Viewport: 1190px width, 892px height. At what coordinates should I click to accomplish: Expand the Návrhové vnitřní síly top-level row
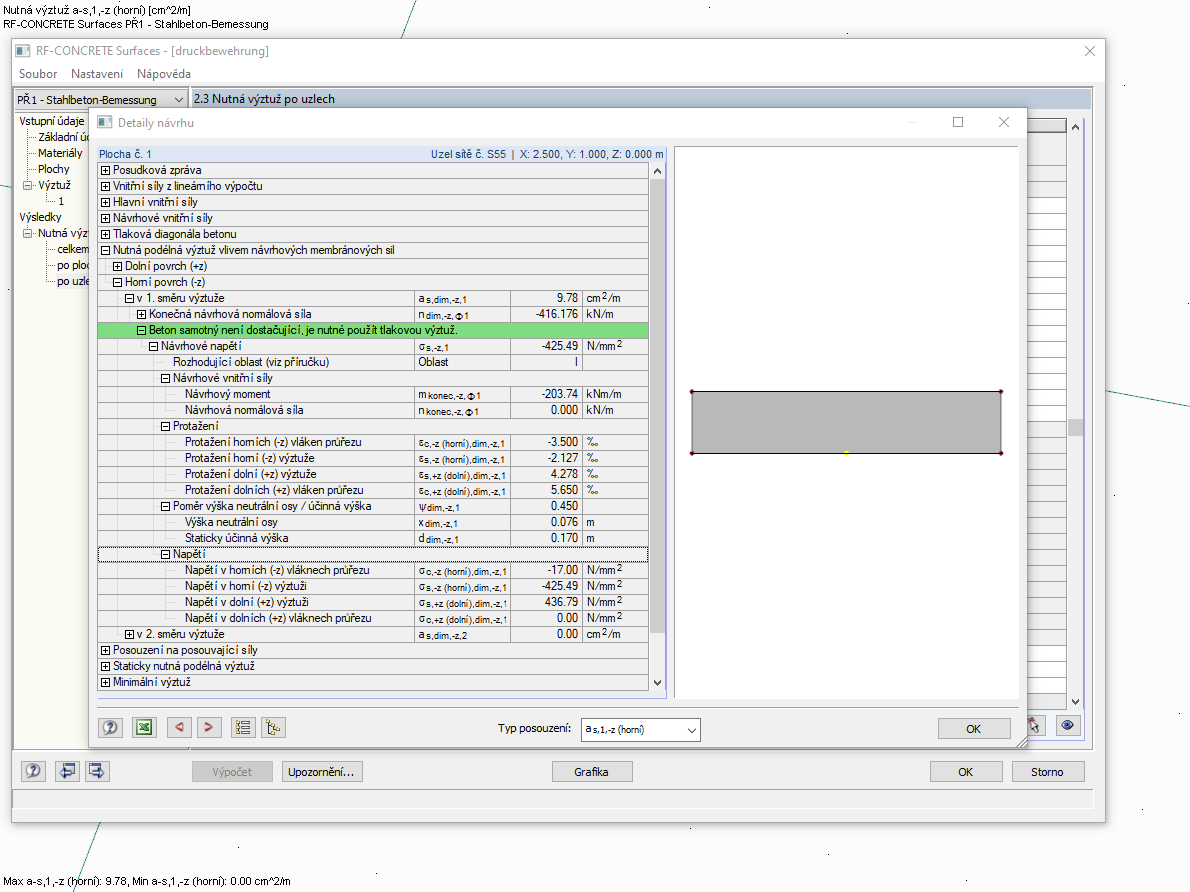(x=105, y=218)
